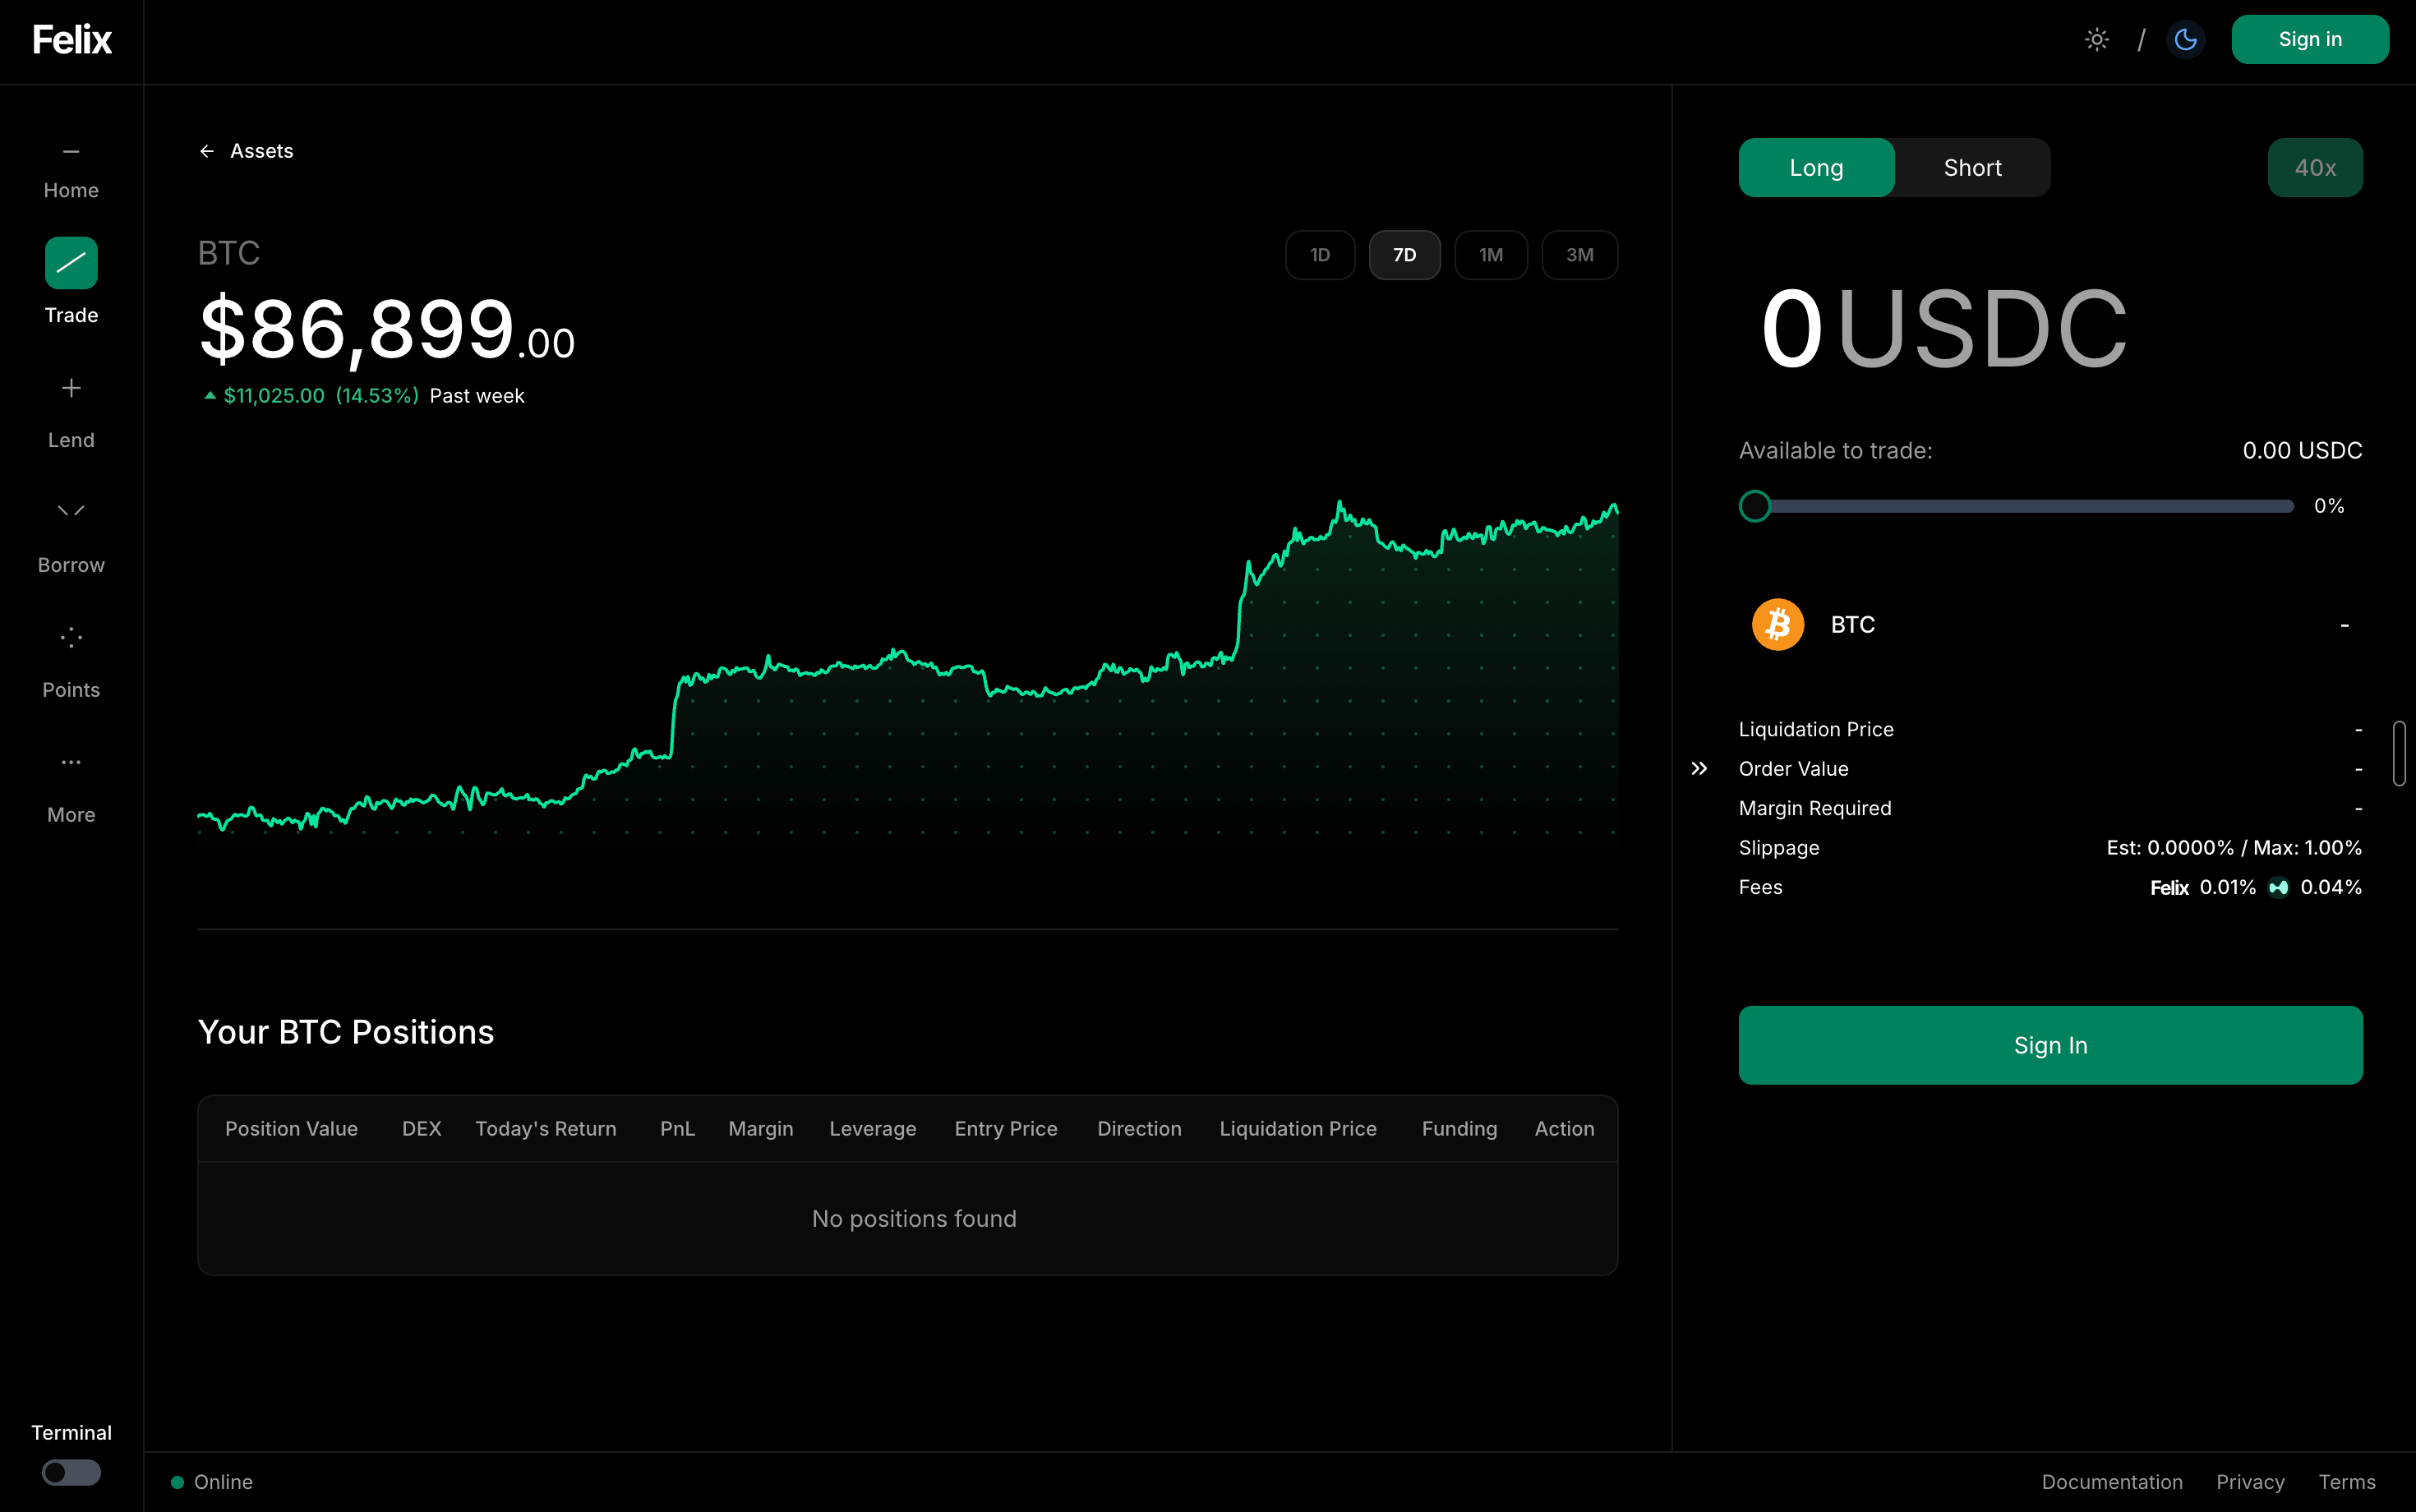The width and height of the screenshot is (2416, 1512).
Task: Switch chart to 1M range
Action: (x=1490, y=255)
